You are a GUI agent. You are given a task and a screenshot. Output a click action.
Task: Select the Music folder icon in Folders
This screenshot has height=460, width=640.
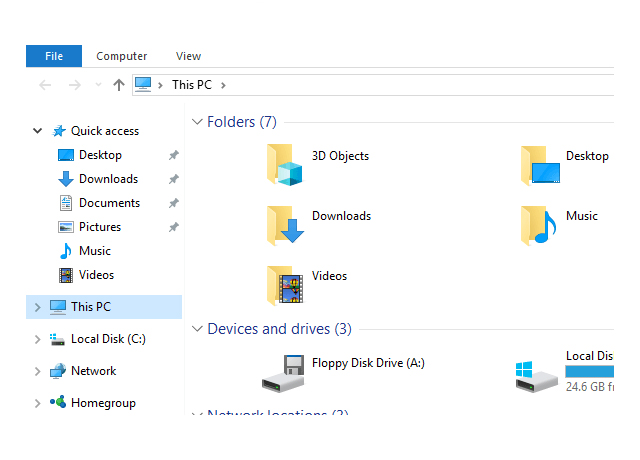click(539, 225)
